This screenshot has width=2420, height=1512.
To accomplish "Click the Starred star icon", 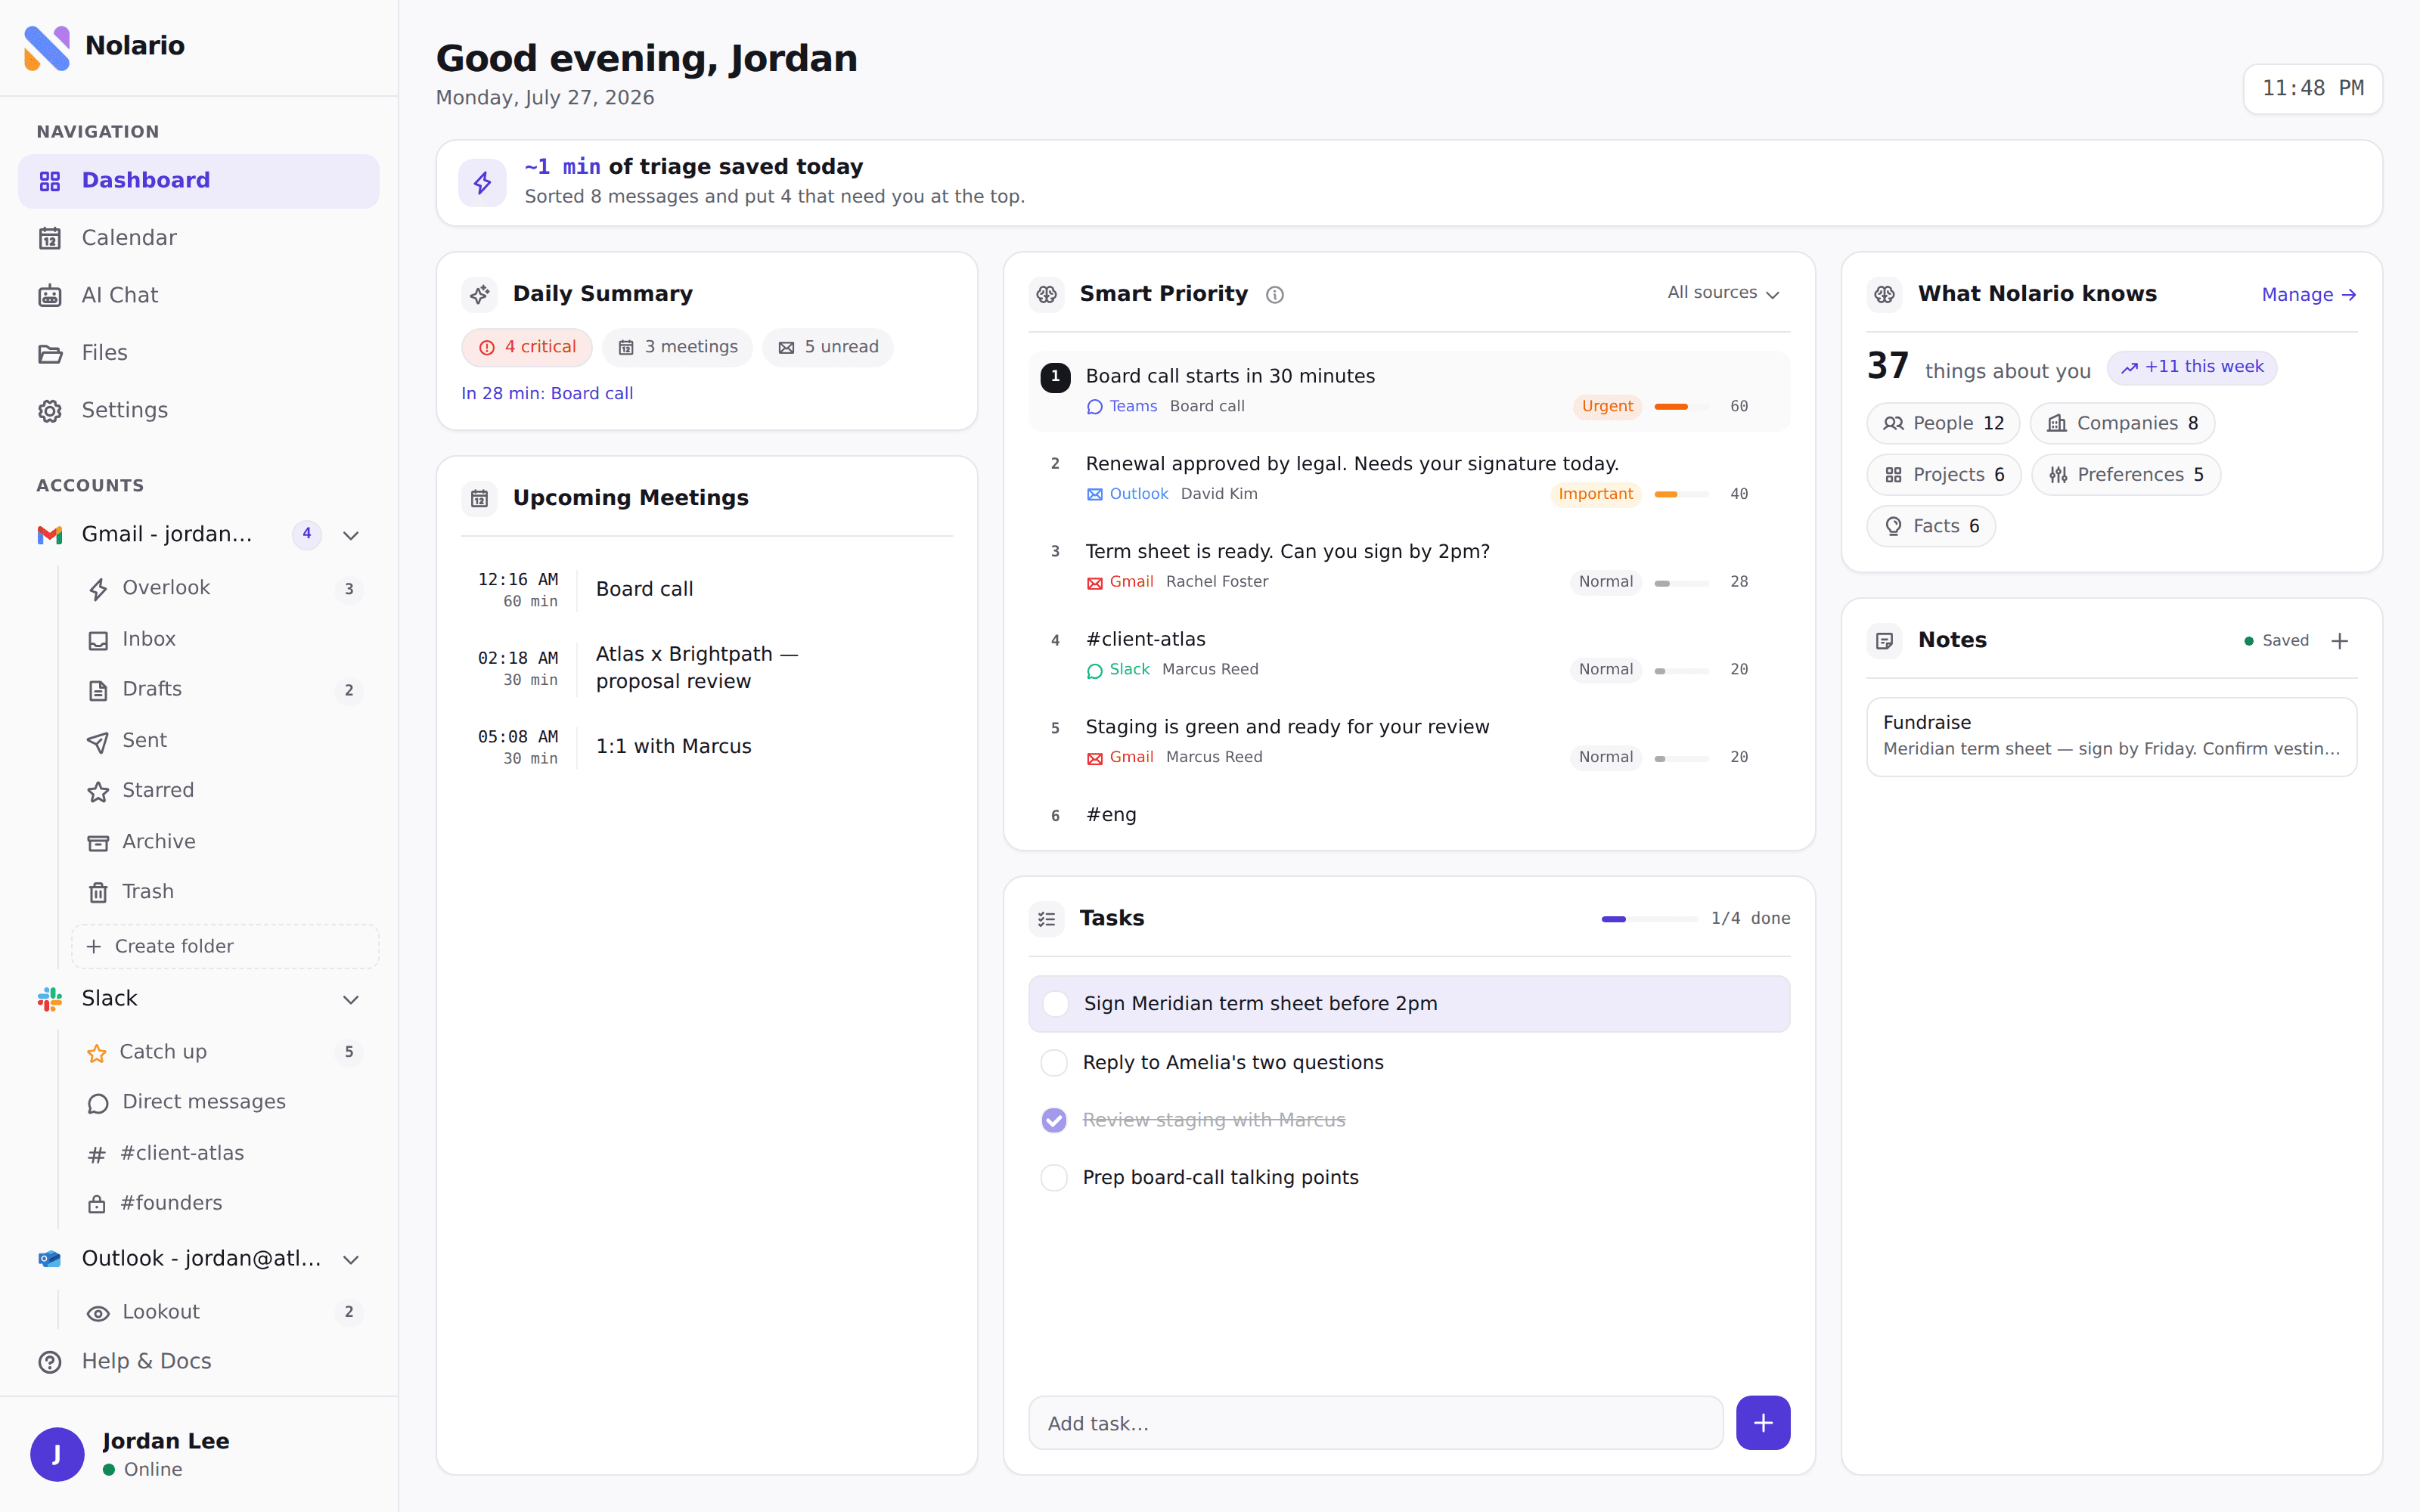I will tap(98, 791).
